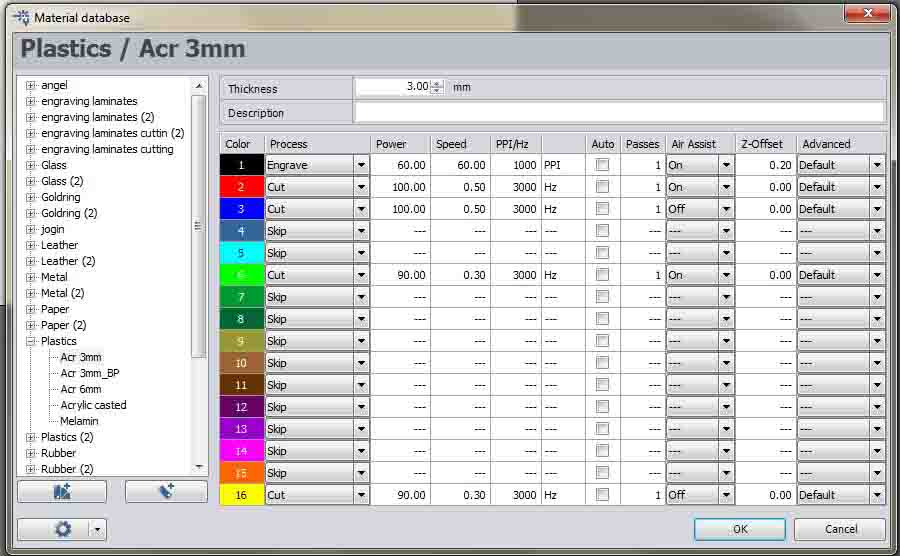
Task: Select Acr 3mm_BP material
Action: pyautogui.click(x=90, y=373)
